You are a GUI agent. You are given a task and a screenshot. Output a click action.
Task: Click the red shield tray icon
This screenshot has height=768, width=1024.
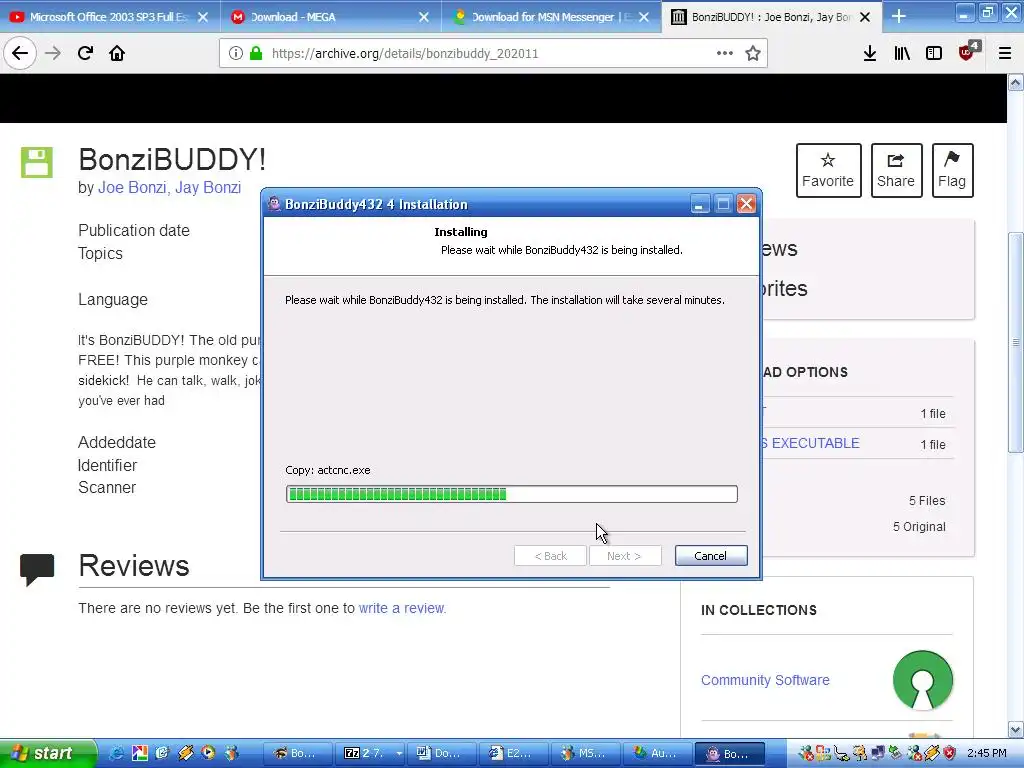(x=950, y=753)
